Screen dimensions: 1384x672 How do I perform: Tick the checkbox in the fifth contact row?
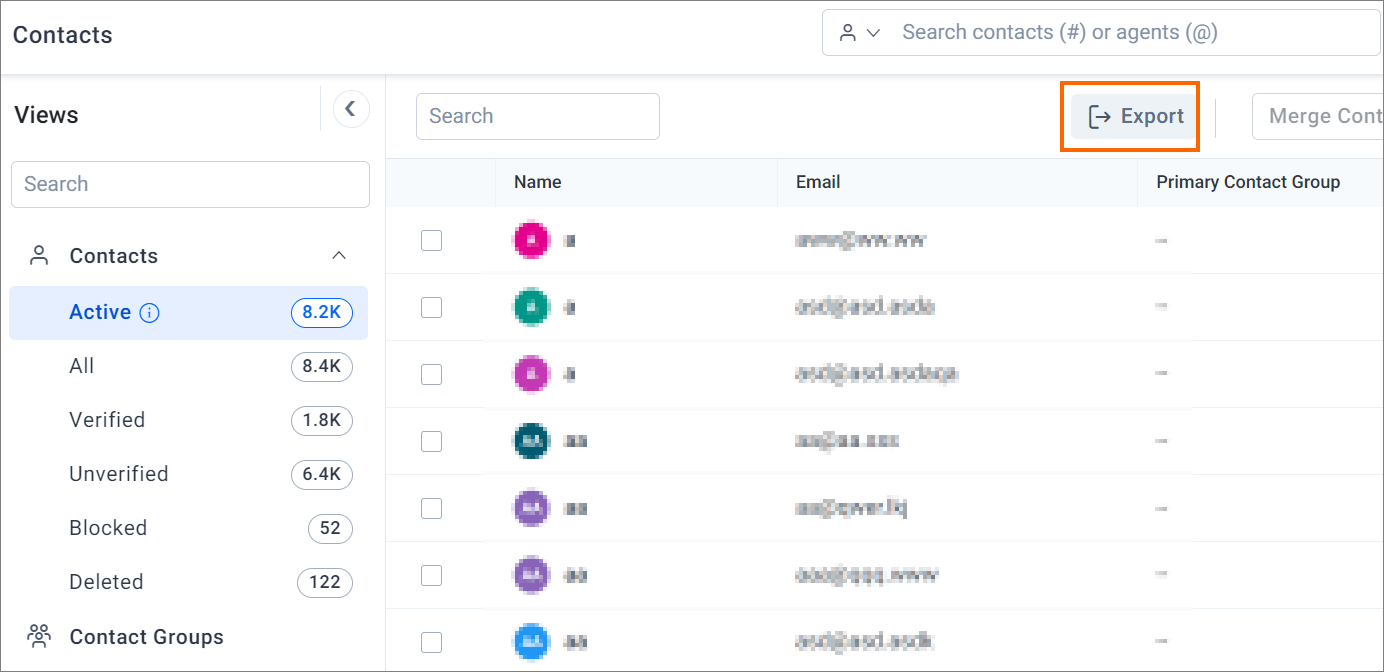(431, 508)
